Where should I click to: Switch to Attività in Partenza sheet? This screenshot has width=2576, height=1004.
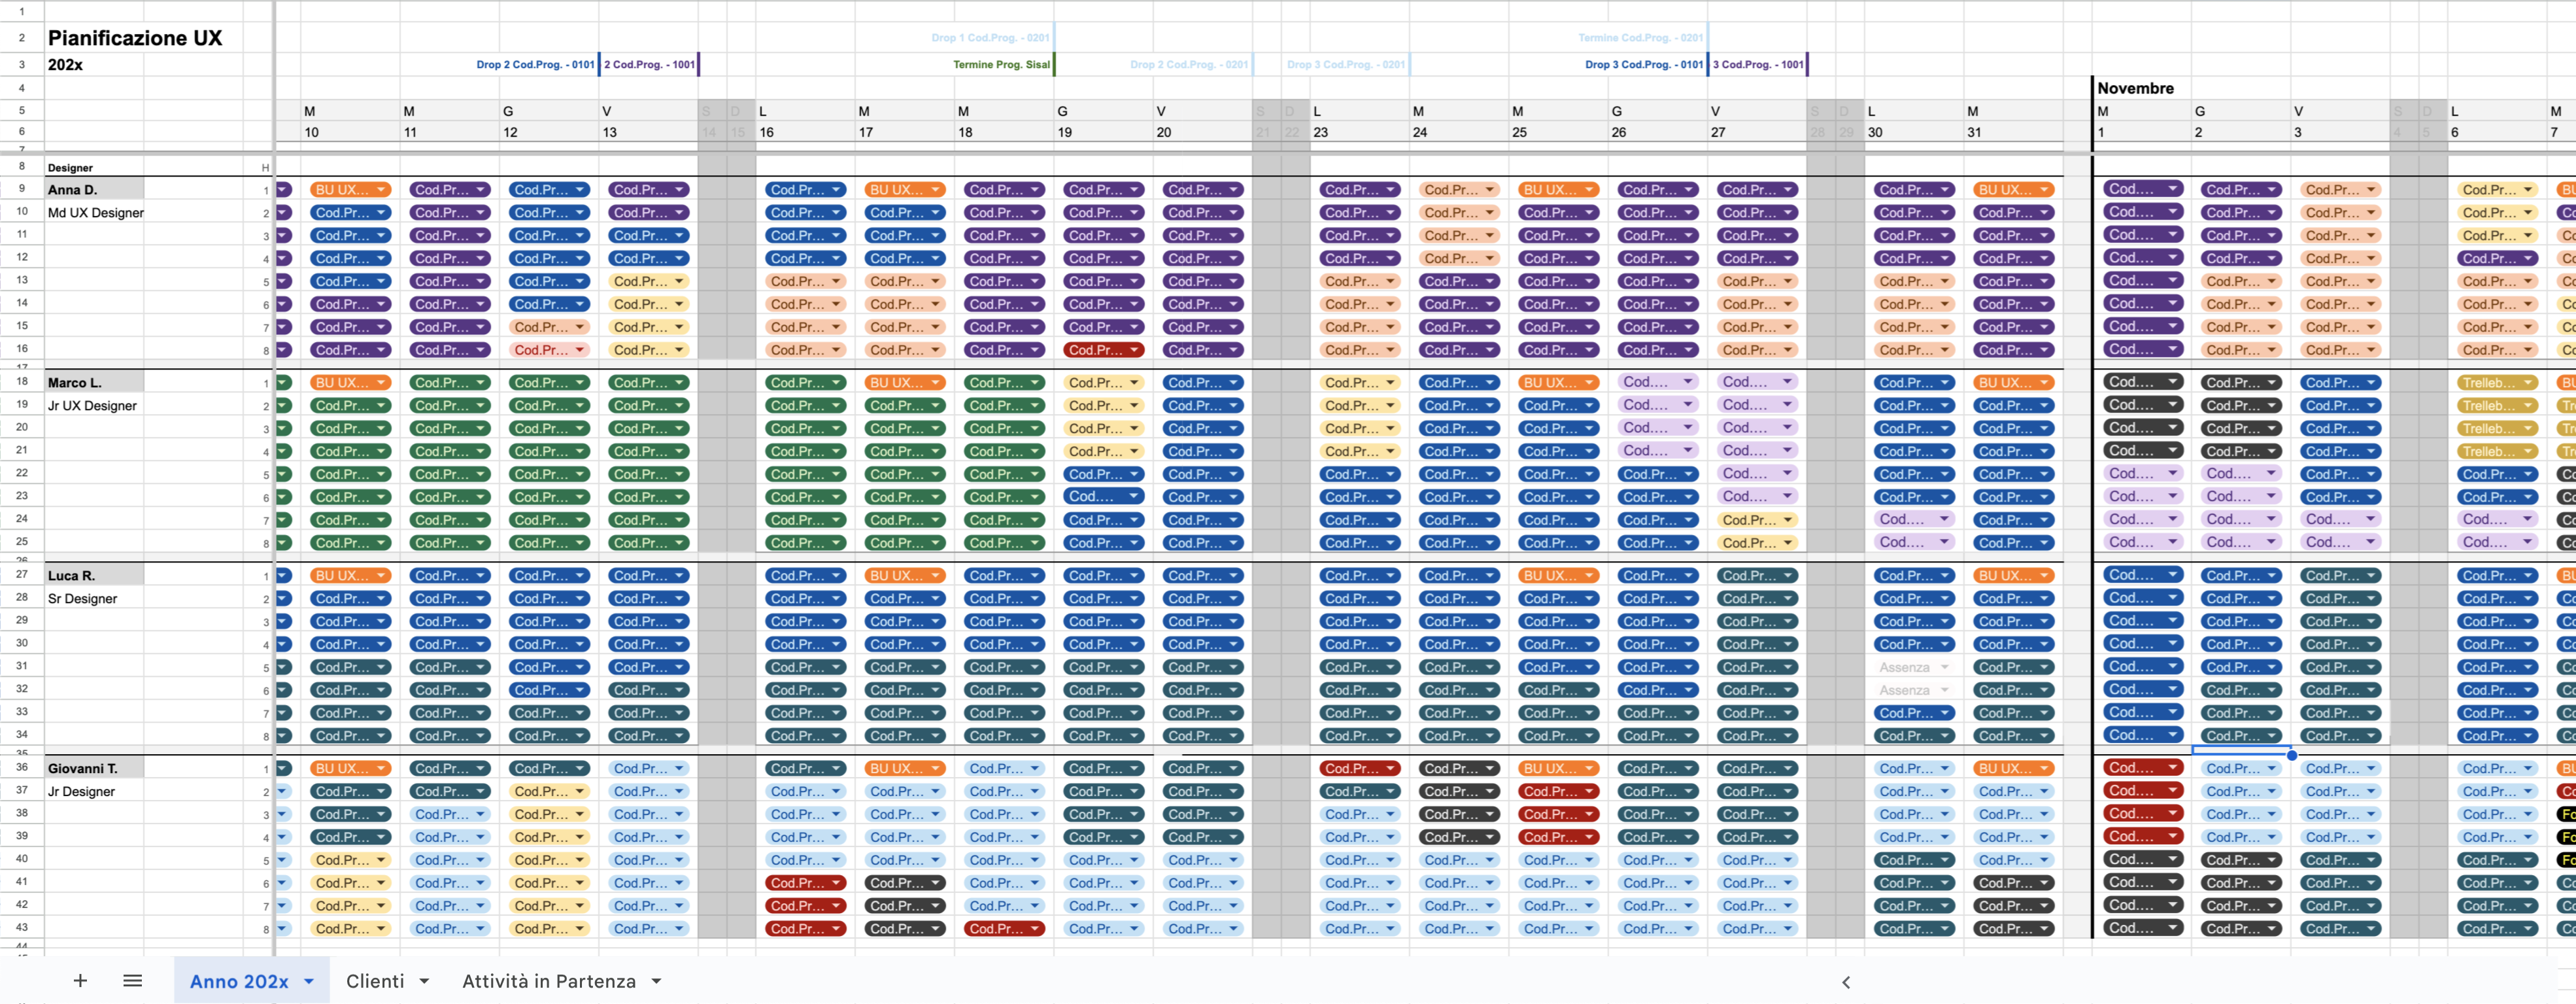point(548,982)
